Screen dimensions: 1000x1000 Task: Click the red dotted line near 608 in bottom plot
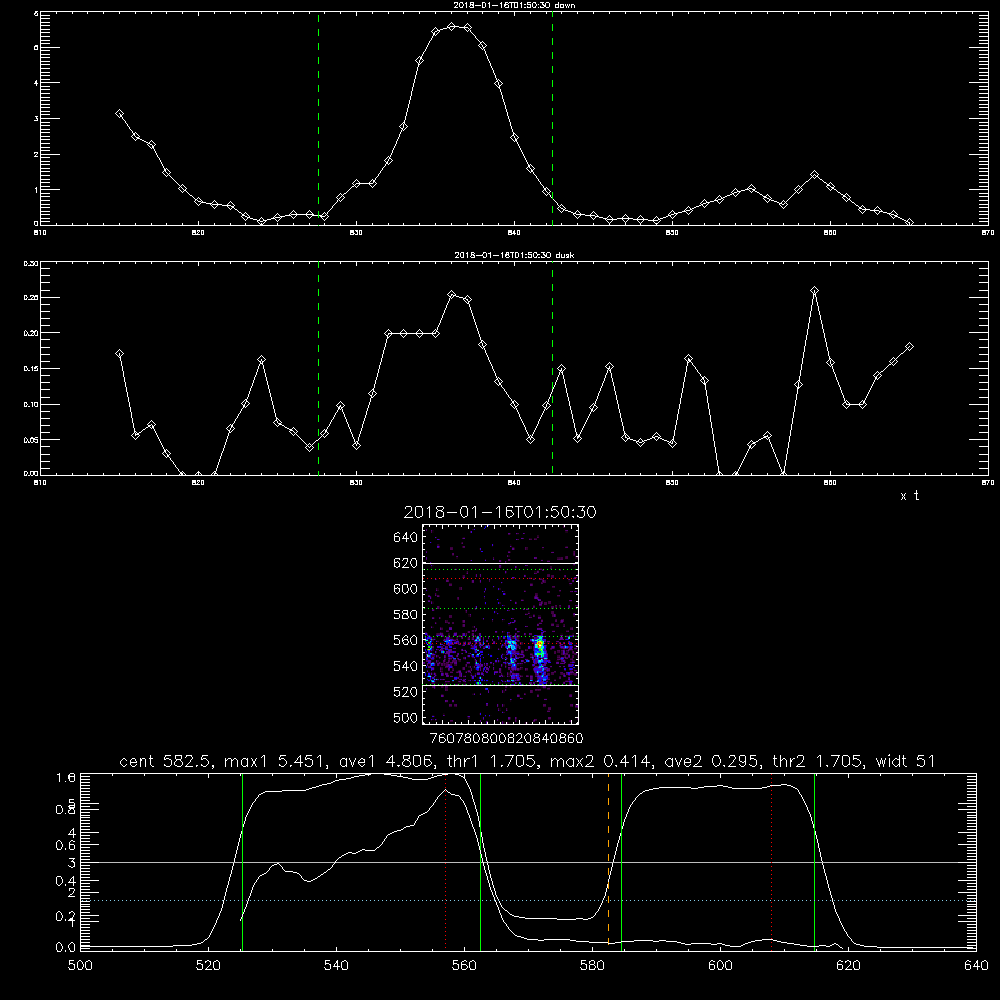coord(772,861)
